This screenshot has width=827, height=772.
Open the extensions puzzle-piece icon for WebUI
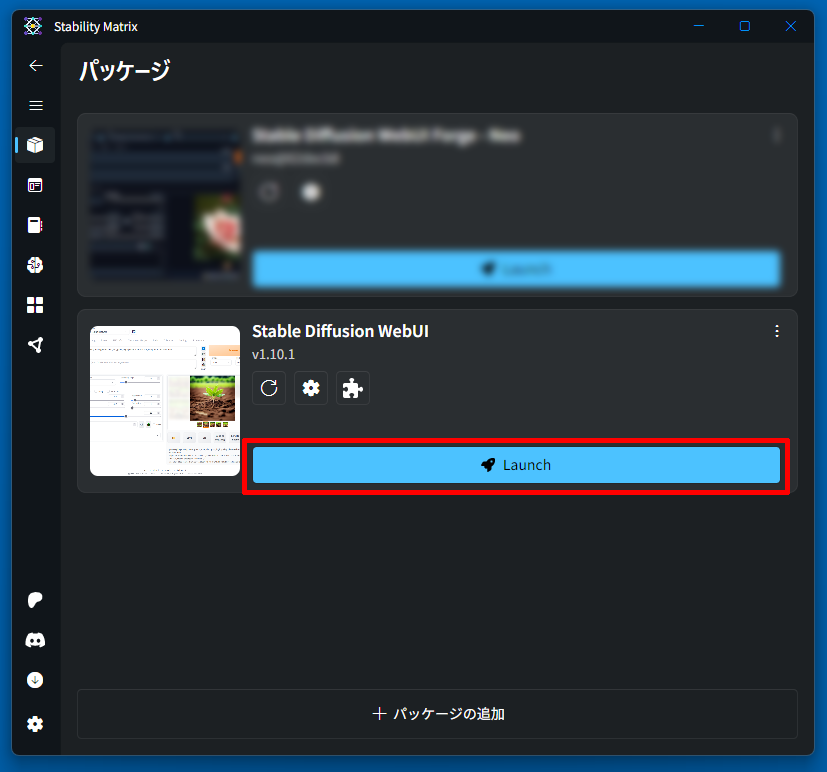pos(352,388)
